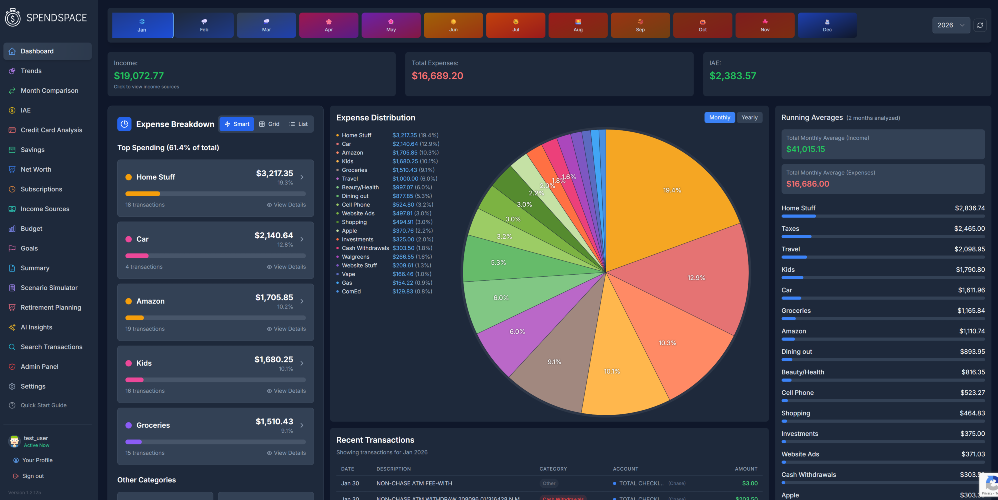Open the 2026 year dropdown
Screen dimensions: 998x500
click(951, 25)
